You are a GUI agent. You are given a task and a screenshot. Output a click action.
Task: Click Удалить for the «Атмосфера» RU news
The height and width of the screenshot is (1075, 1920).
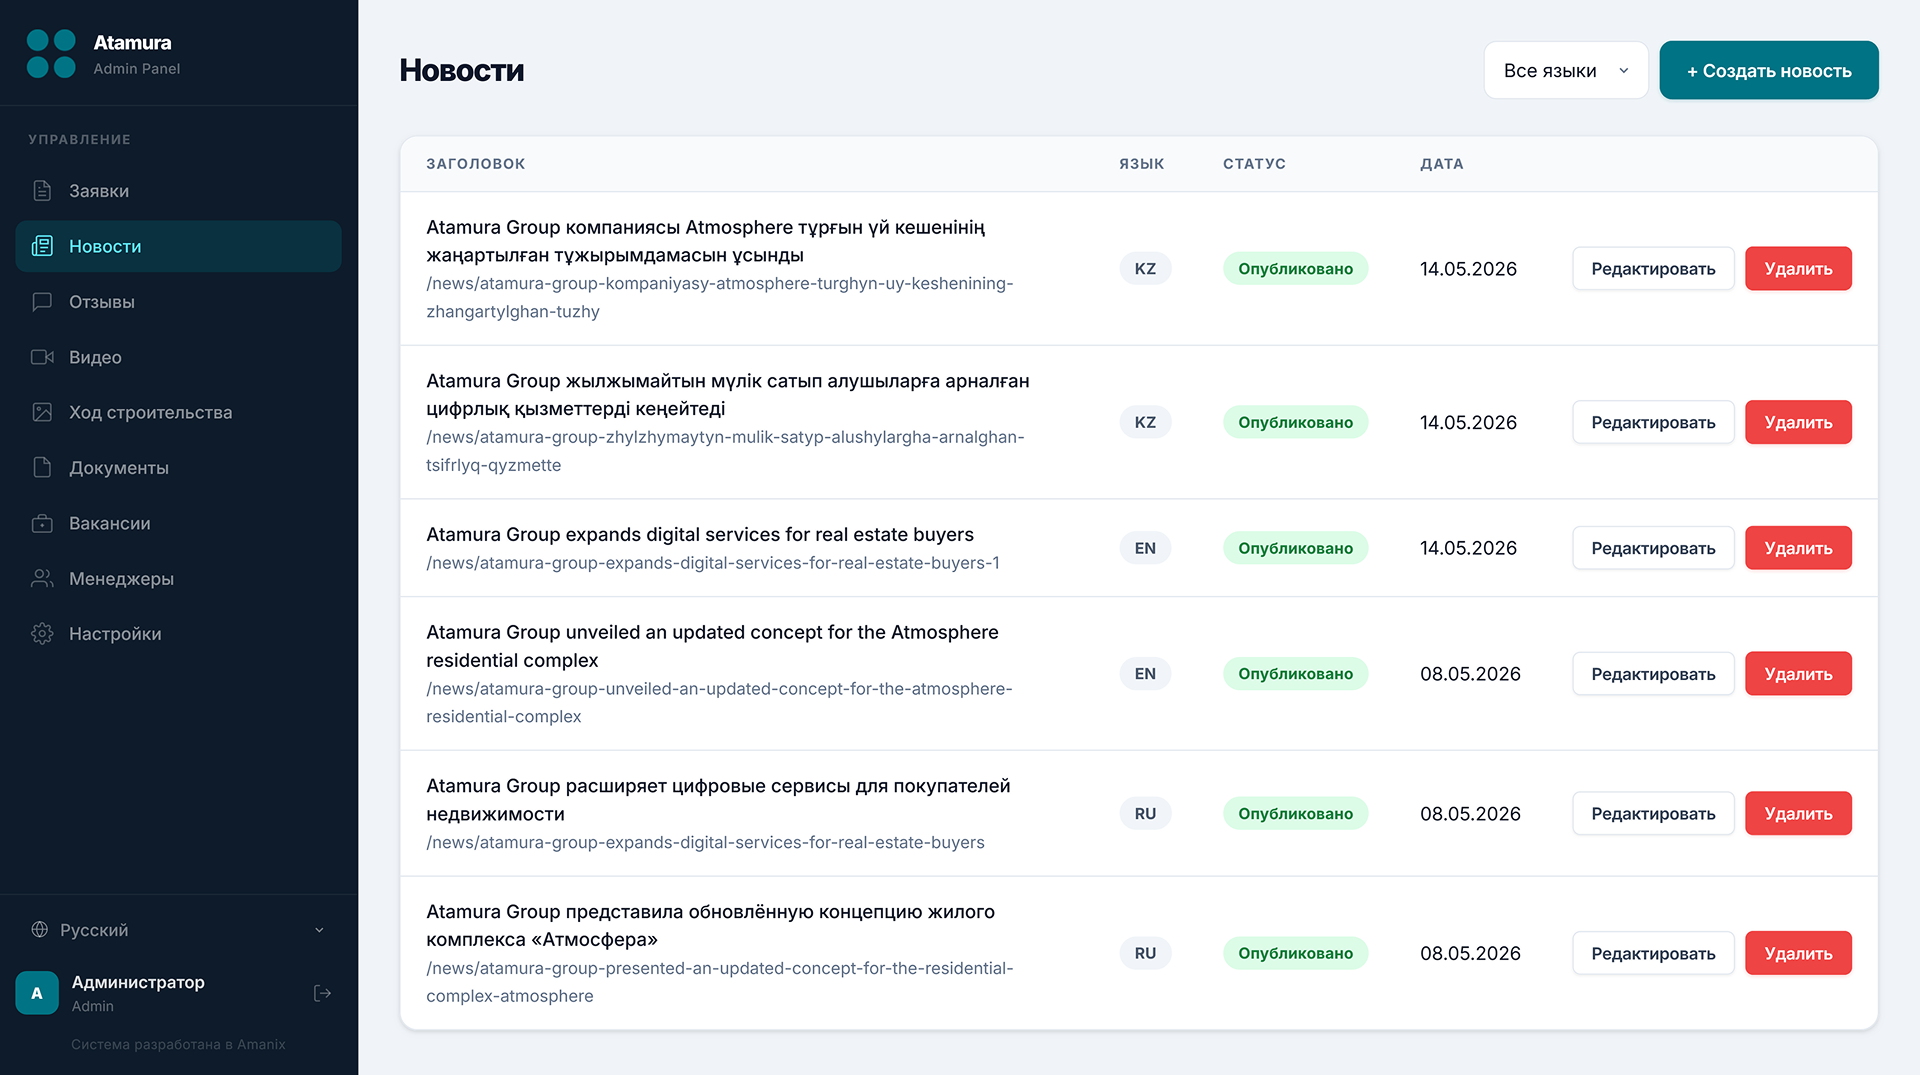[x=1798, y=953]
